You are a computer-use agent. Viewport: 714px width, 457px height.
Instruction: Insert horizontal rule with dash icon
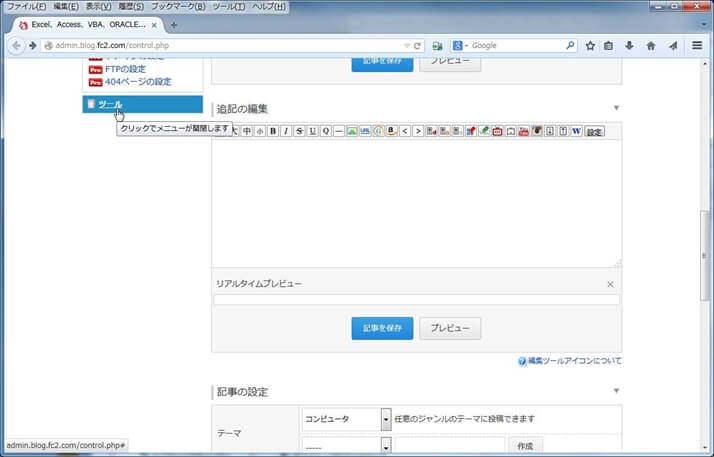339,131
